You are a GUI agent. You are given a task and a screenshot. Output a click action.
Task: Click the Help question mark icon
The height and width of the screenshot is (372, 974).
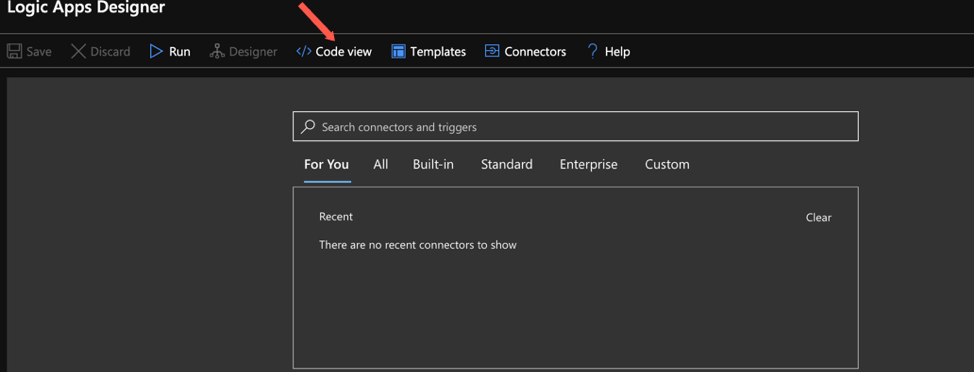coord(593,52)
